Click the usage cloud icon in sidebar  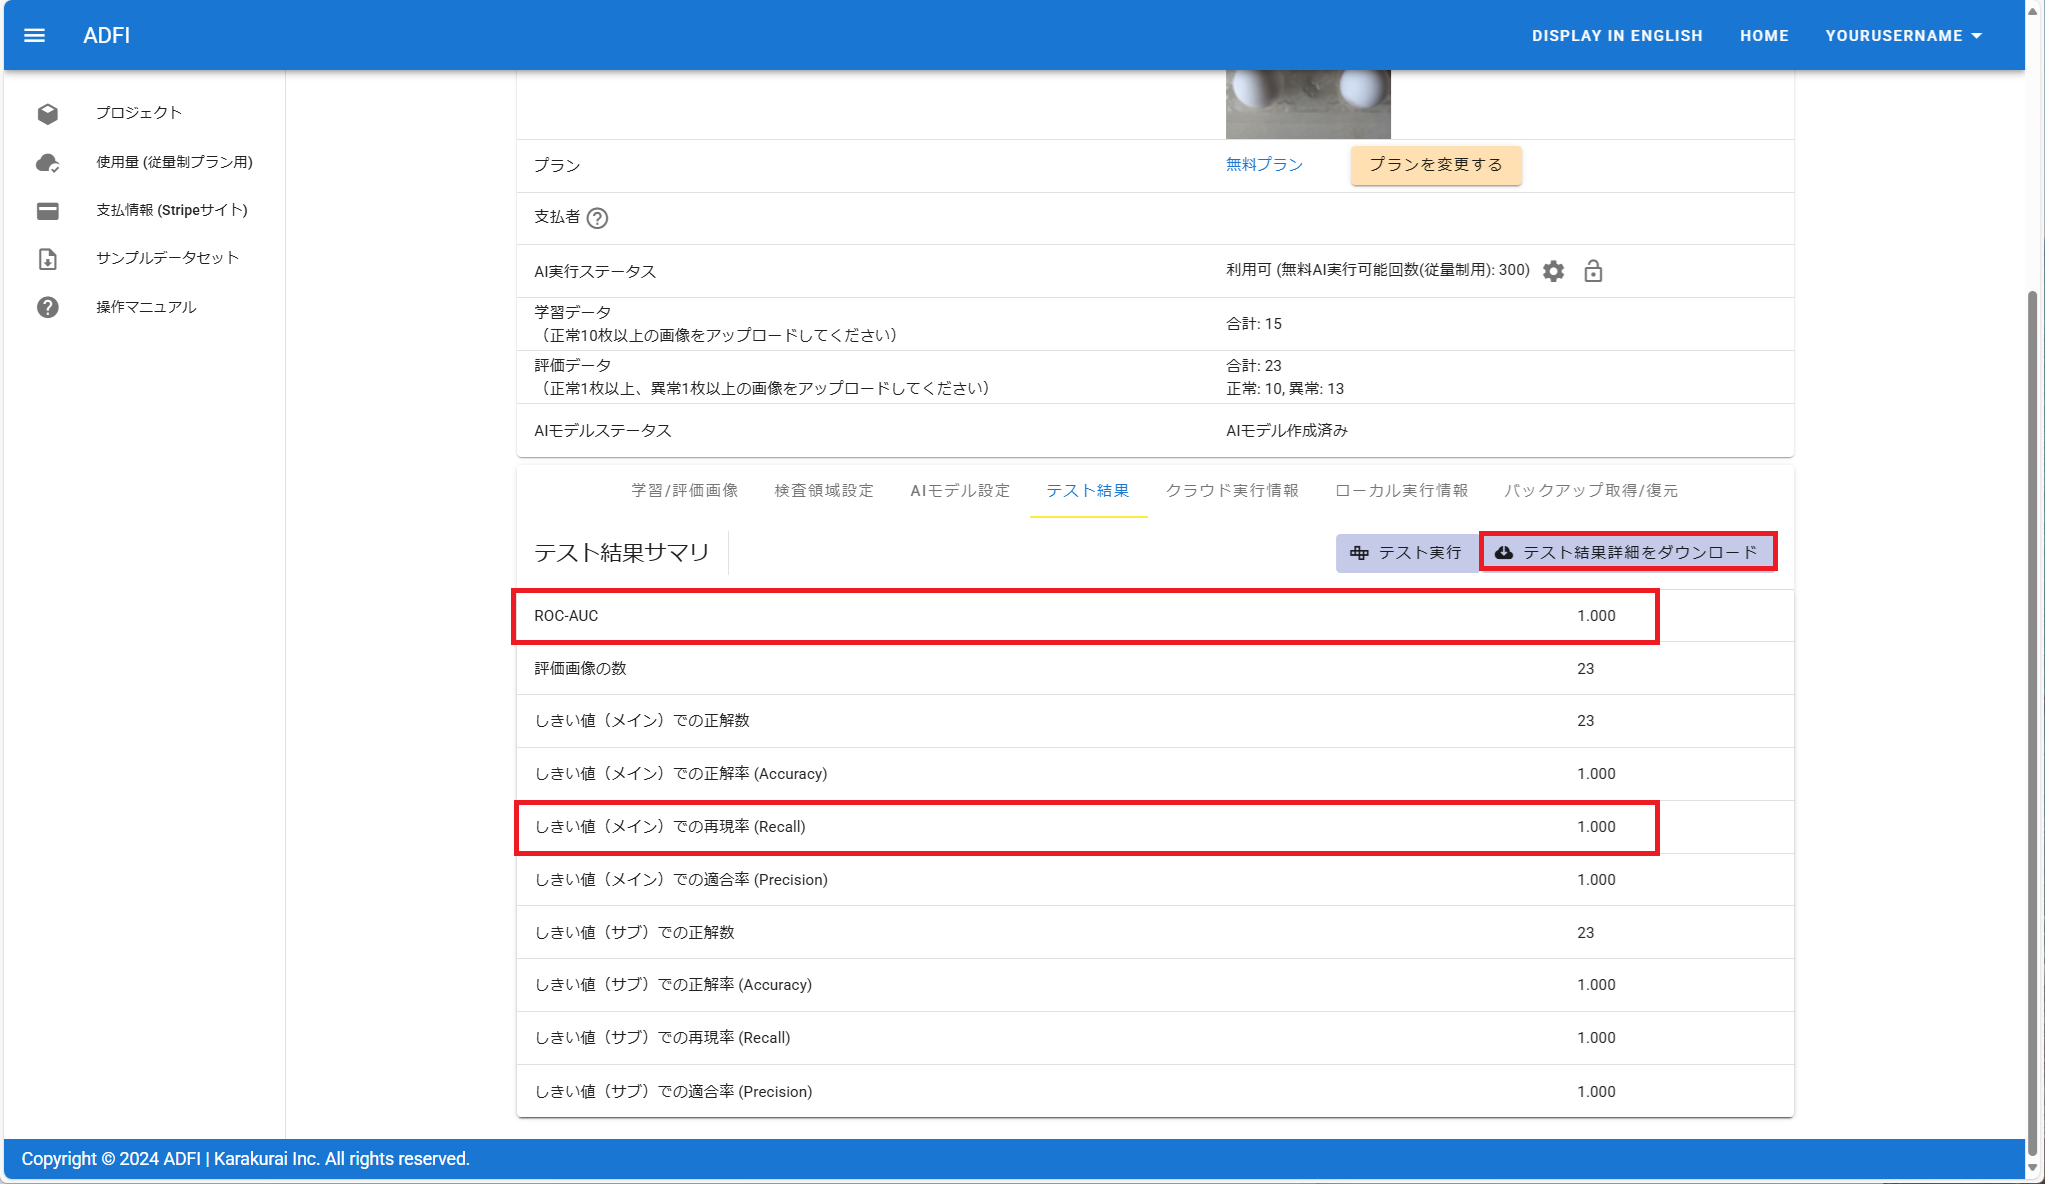(x=47, y=162)
